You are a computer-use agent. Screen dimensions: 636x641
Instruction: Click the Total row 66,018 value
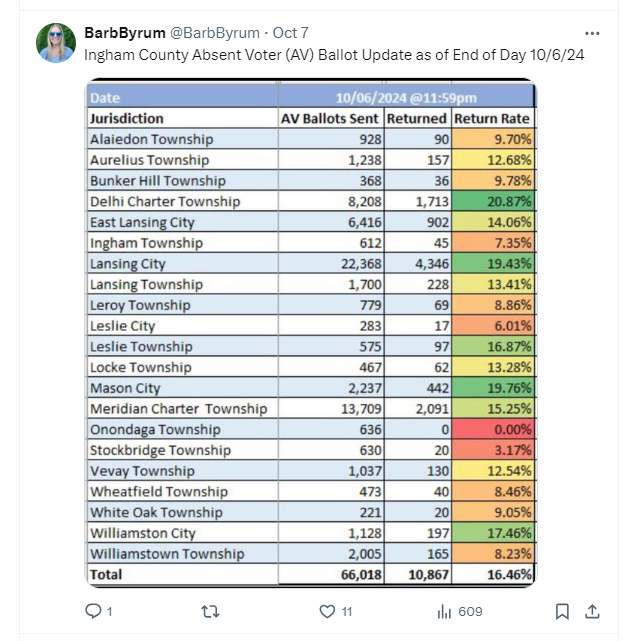pyautogui.click(x=361, y=574)
